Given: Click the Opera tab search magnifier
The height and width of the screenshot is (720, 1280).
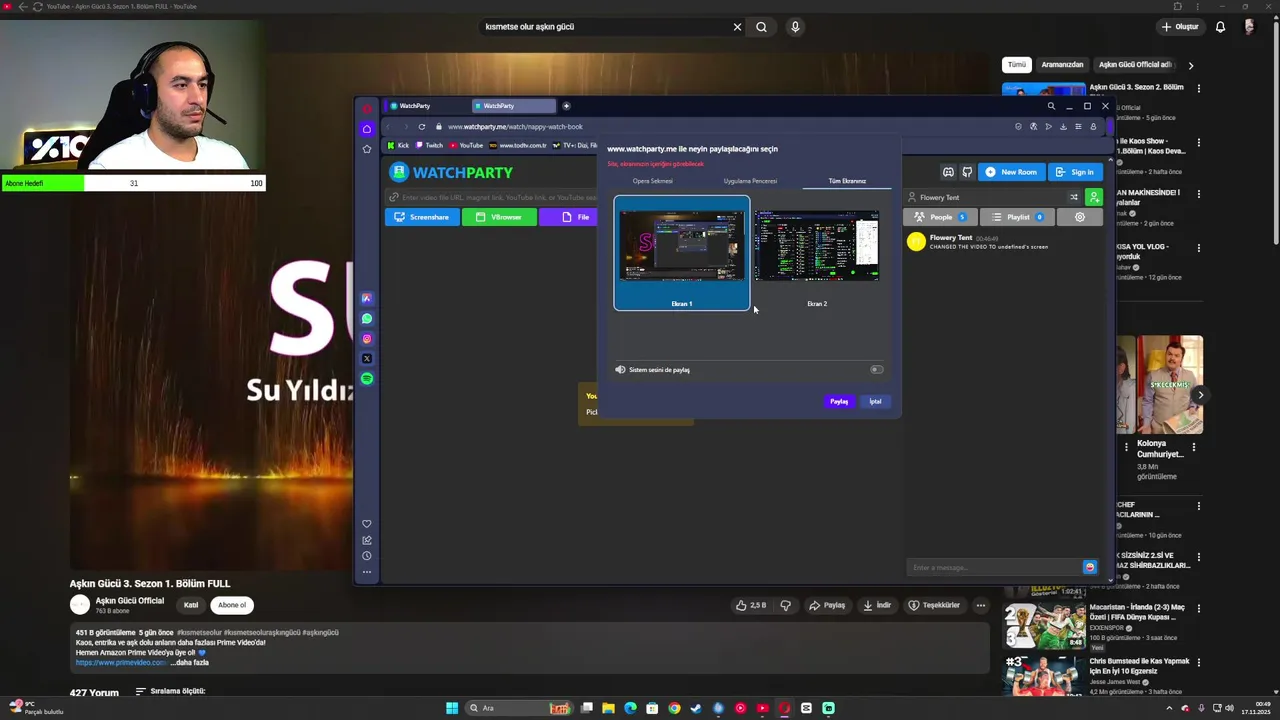Looking at the screenshot, I should [1051, 106].
